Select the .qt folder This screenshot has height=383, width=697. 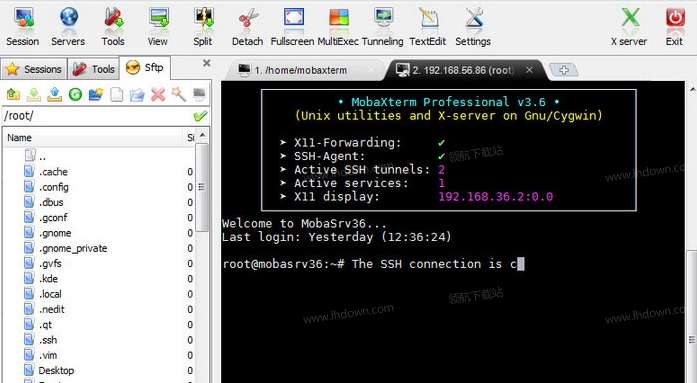38,325
